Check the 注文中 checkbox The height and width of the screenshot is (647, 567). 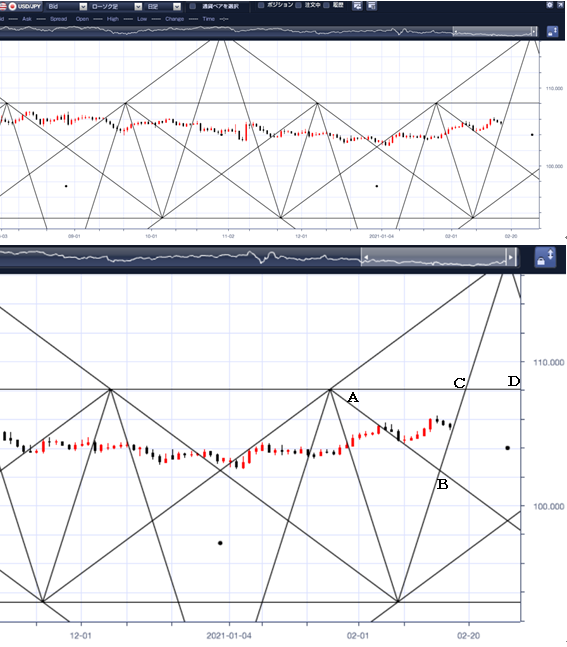(x=298, y=5)
